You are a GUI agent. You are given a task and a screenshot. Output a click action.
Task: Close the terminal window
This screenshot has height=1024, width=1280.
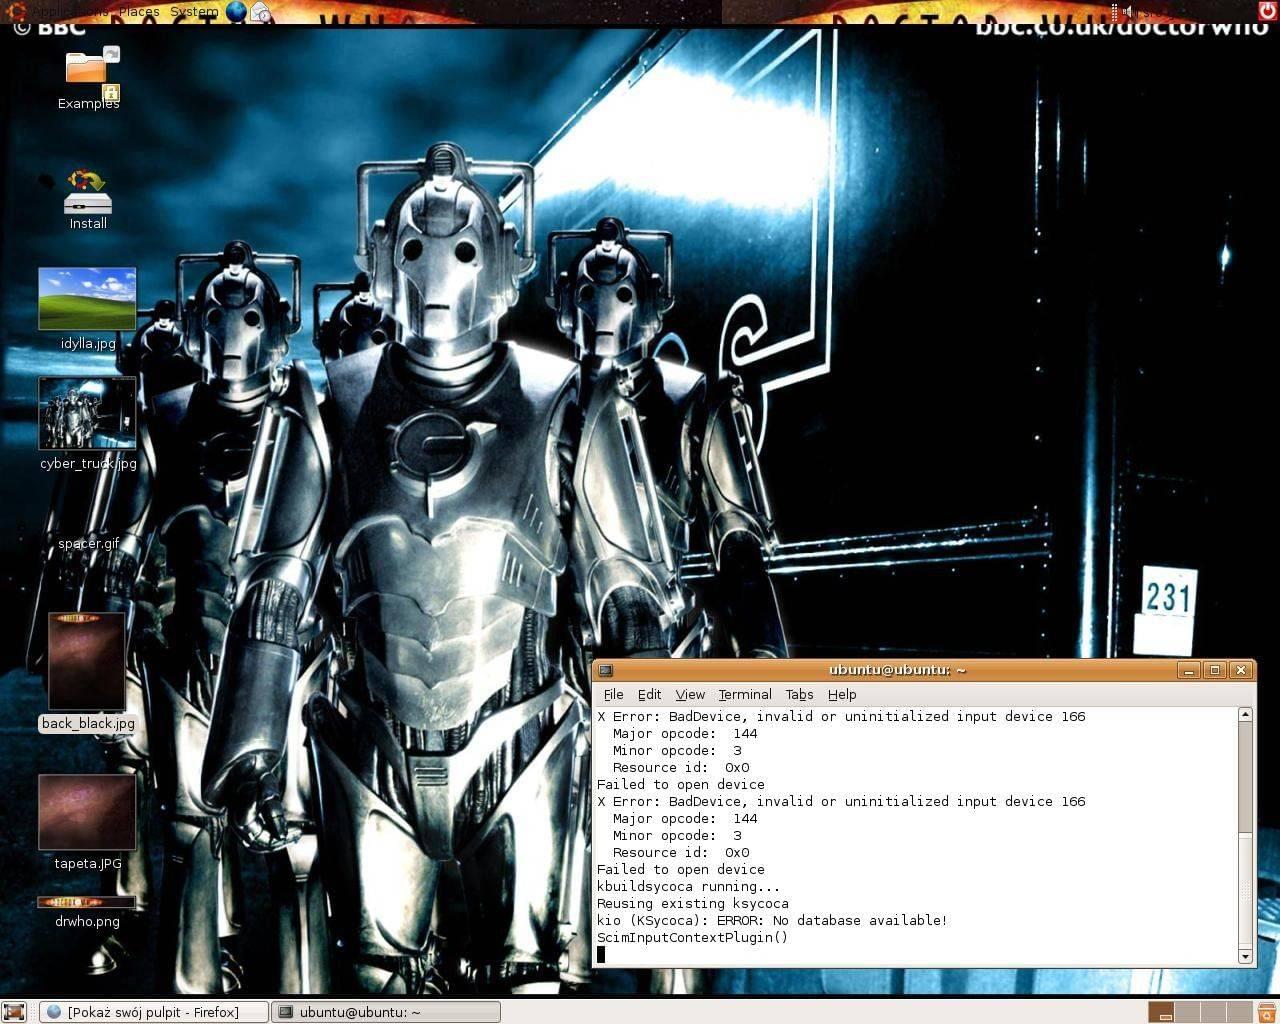click(1241, 670)
